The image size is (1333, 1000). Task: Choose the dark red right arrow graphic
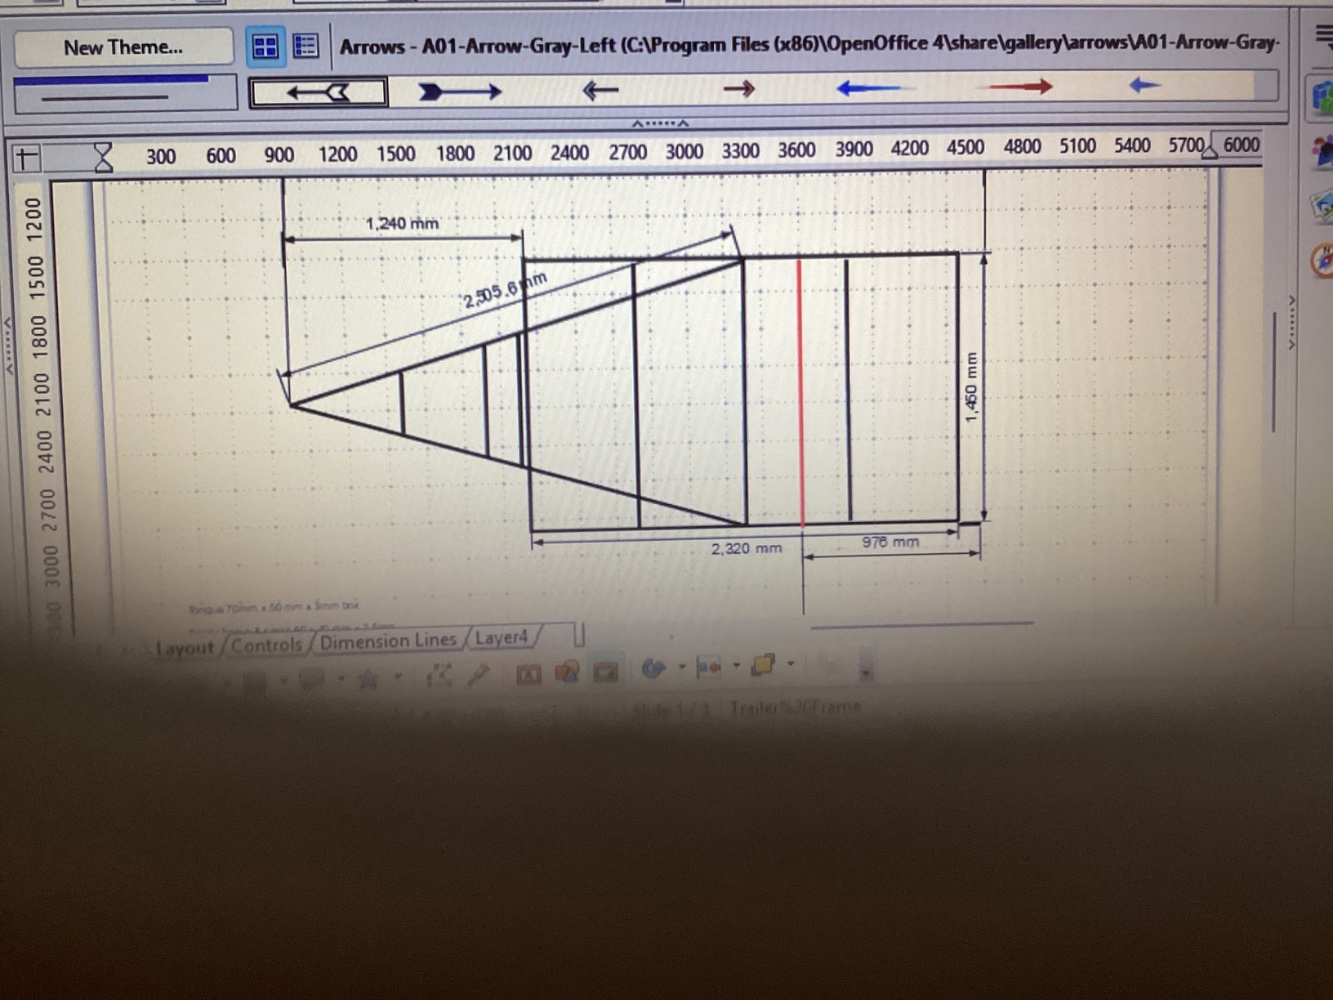tap(738, 89)
